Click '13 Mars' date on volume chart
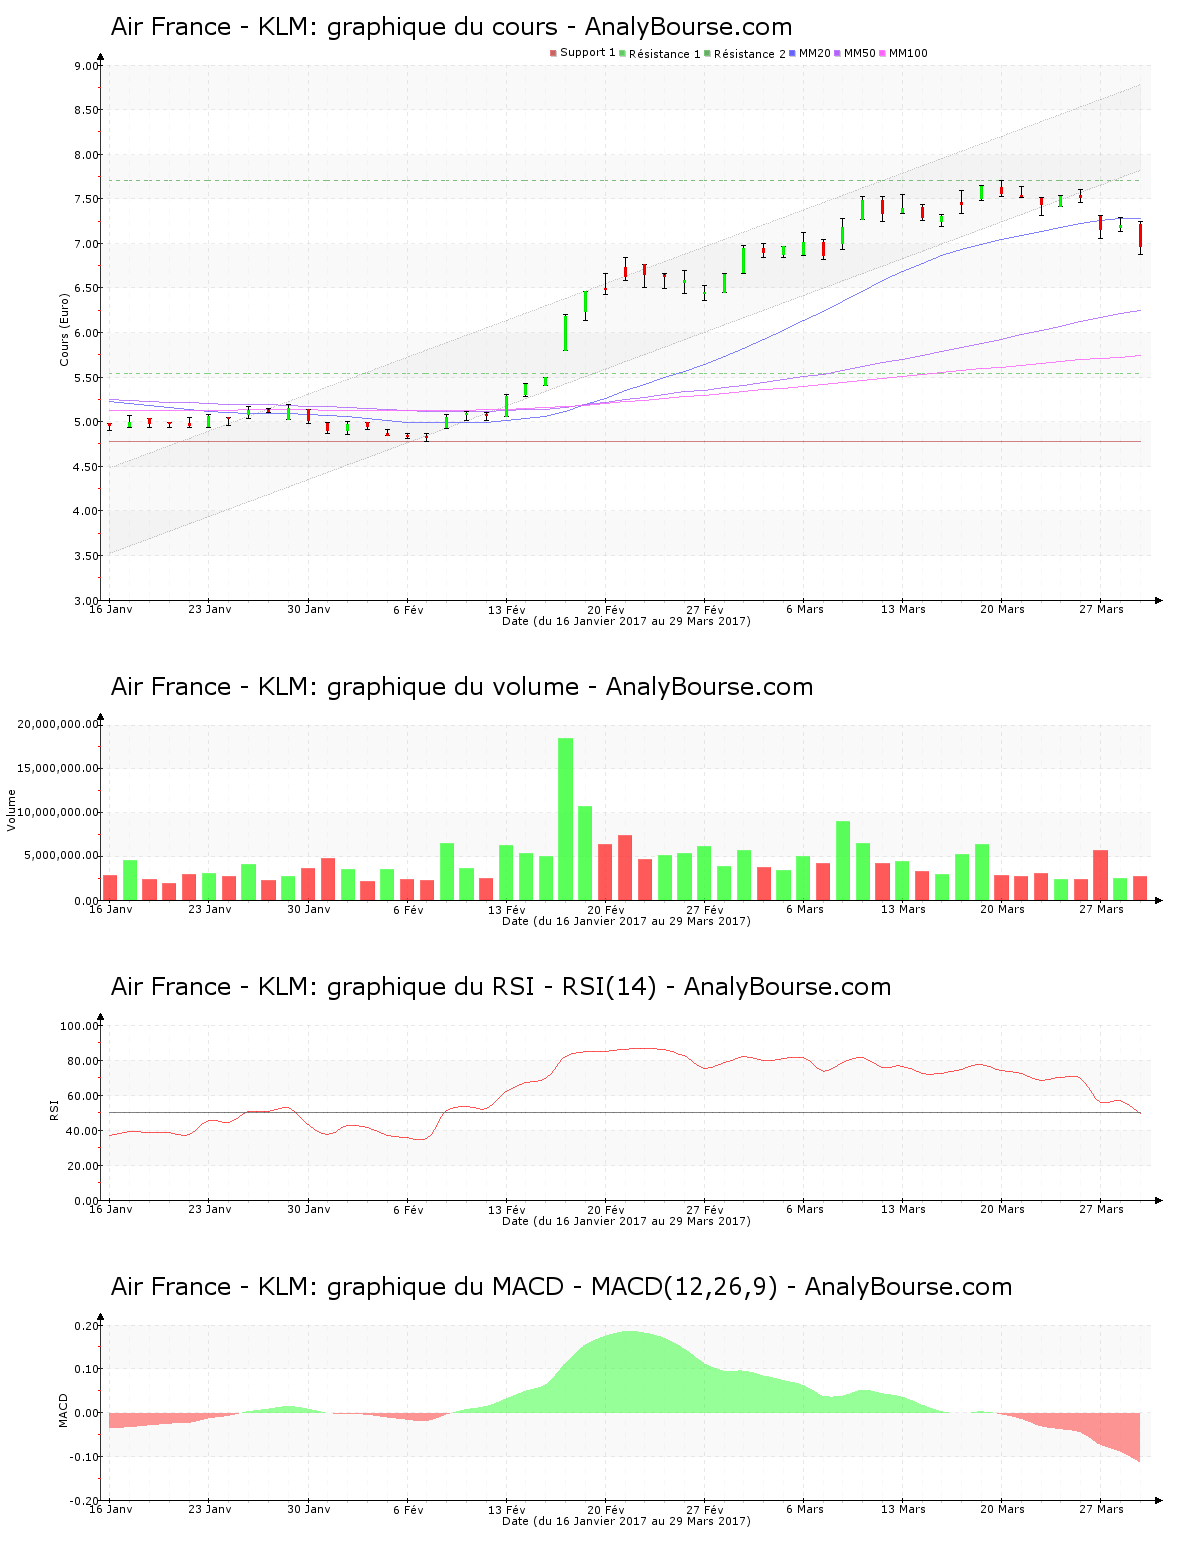 [x=903, y=909]
